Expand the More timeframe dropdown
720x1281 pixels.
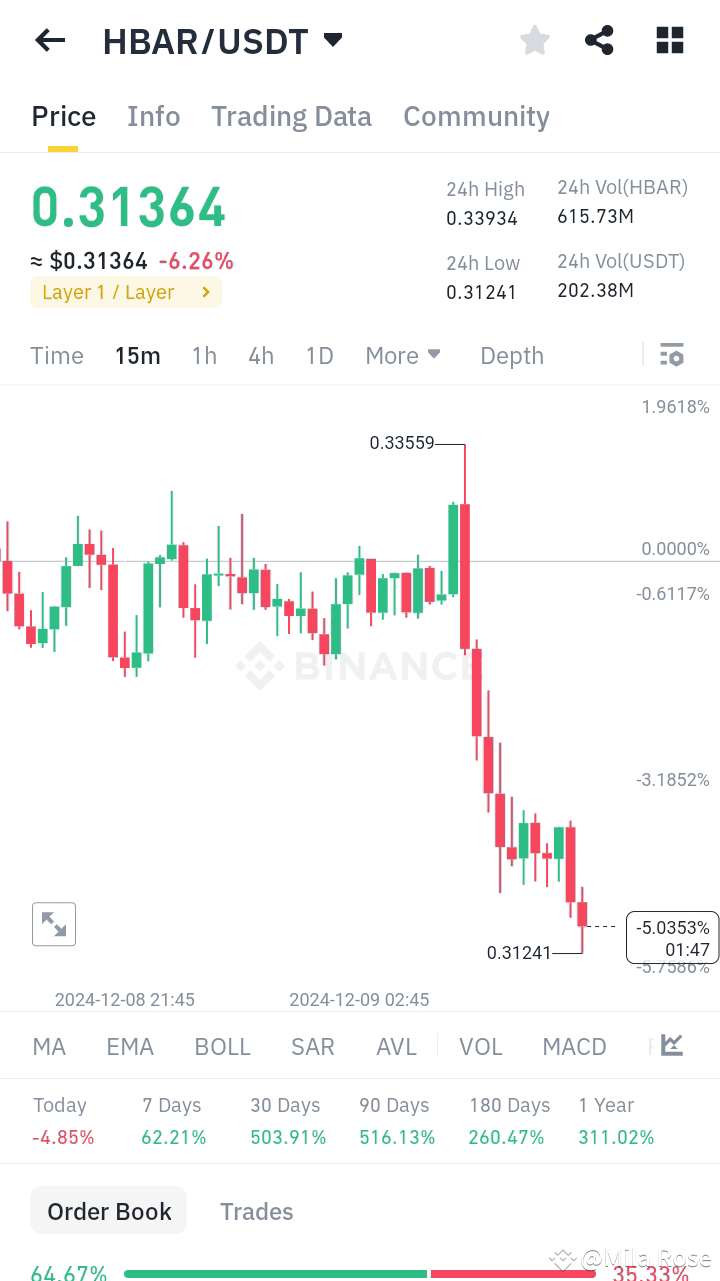[402, 355]
